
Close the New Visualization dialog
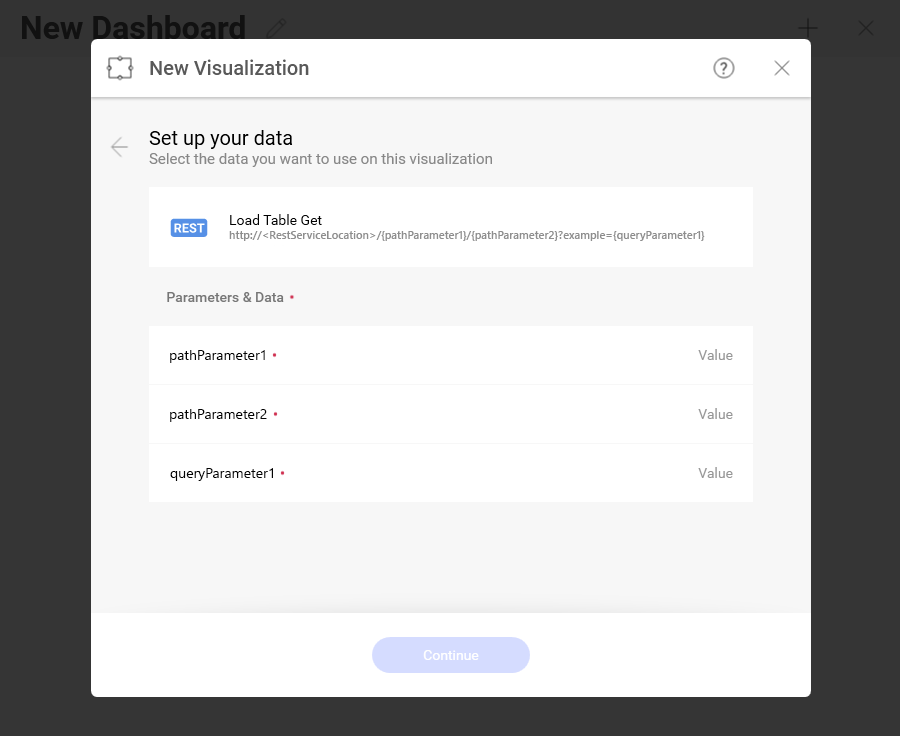click(782, 68)
